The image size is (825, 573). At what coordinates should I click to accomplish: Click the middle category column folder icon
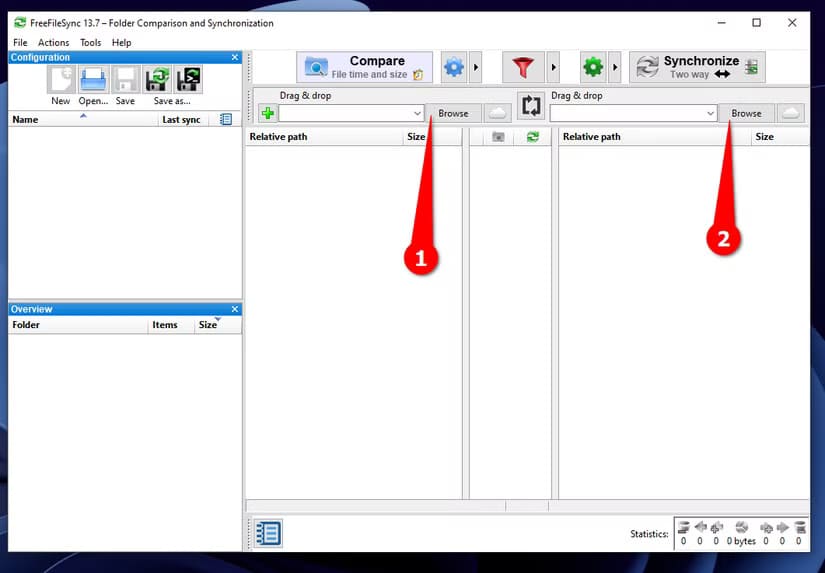(x=498, y=137)
